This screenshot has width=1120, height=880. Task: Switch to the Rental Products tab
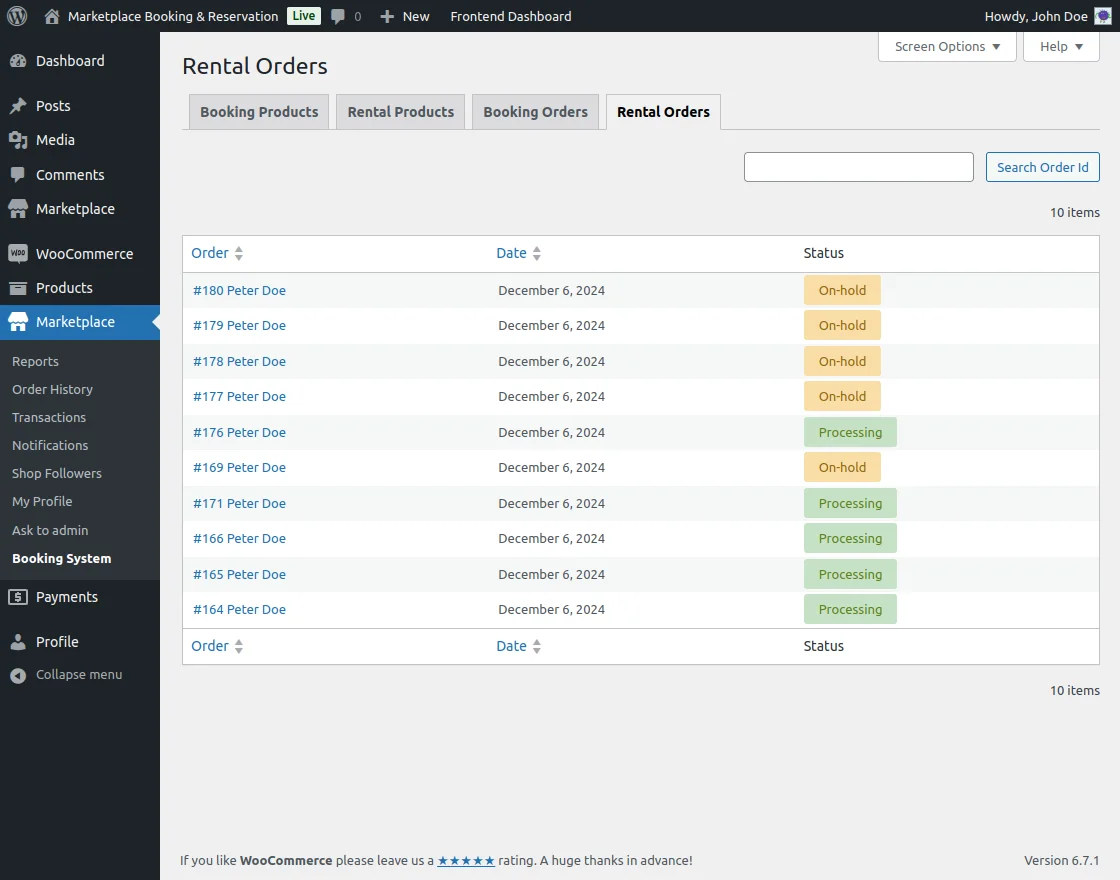[400, 112]
